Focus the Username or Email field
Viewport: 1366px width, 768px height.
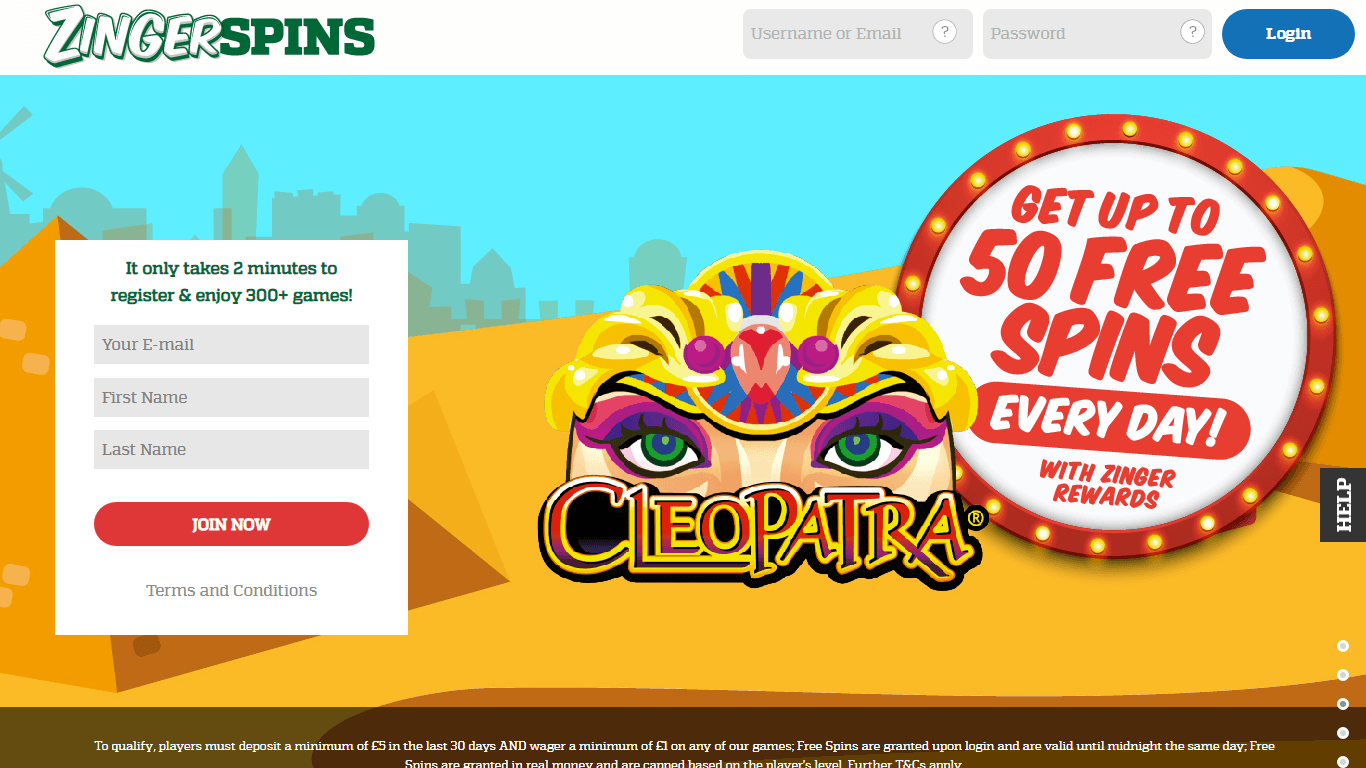pos(857,34)
